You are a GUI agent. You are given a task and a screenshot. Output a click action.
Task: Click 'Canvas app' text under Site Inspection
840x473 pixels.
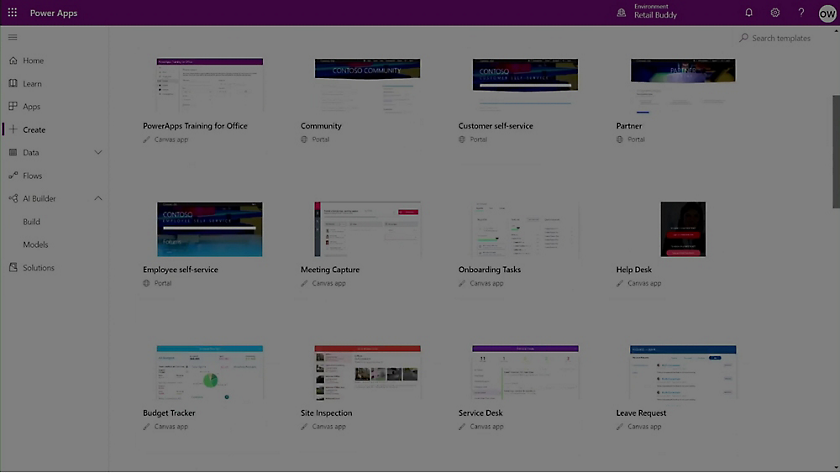[329, 427]
